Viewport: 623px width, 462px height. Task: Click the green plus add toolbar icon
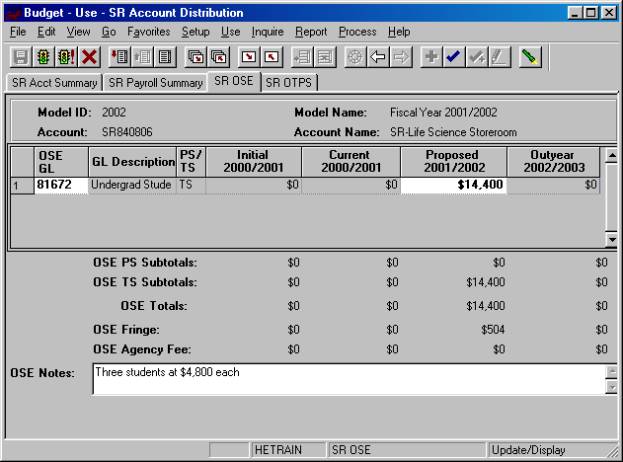[x=432, y=58]
